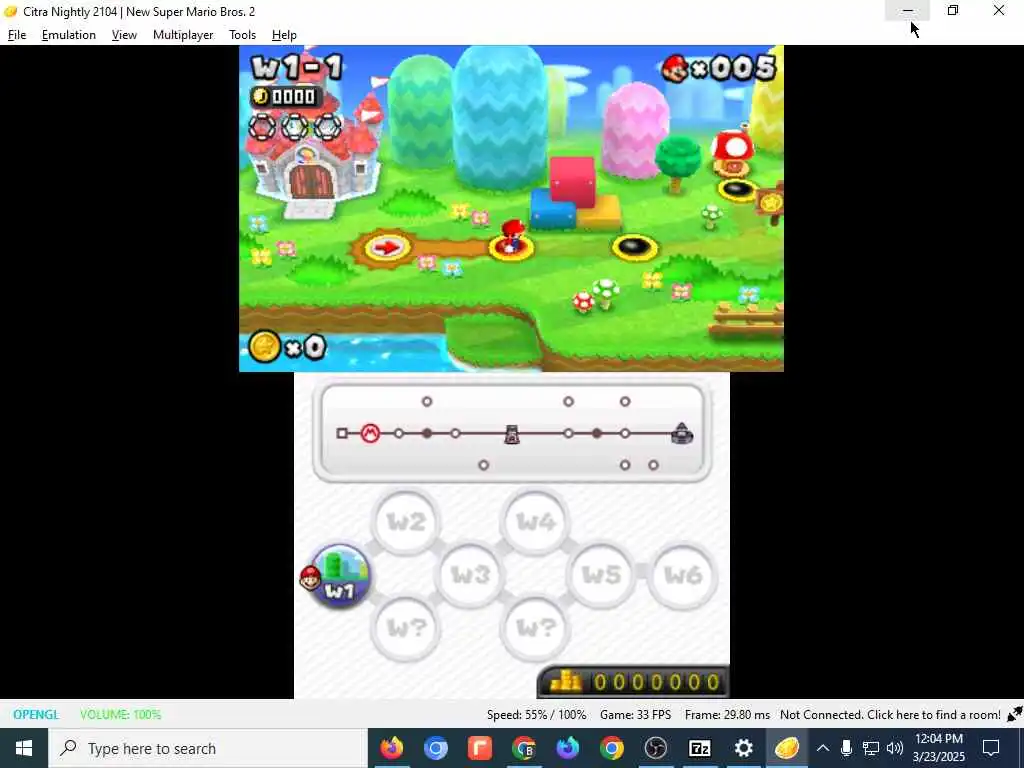Click the speaker volume tray icon
The width and height of the screenshot is (1024, 768).
[x=895, y=748]
